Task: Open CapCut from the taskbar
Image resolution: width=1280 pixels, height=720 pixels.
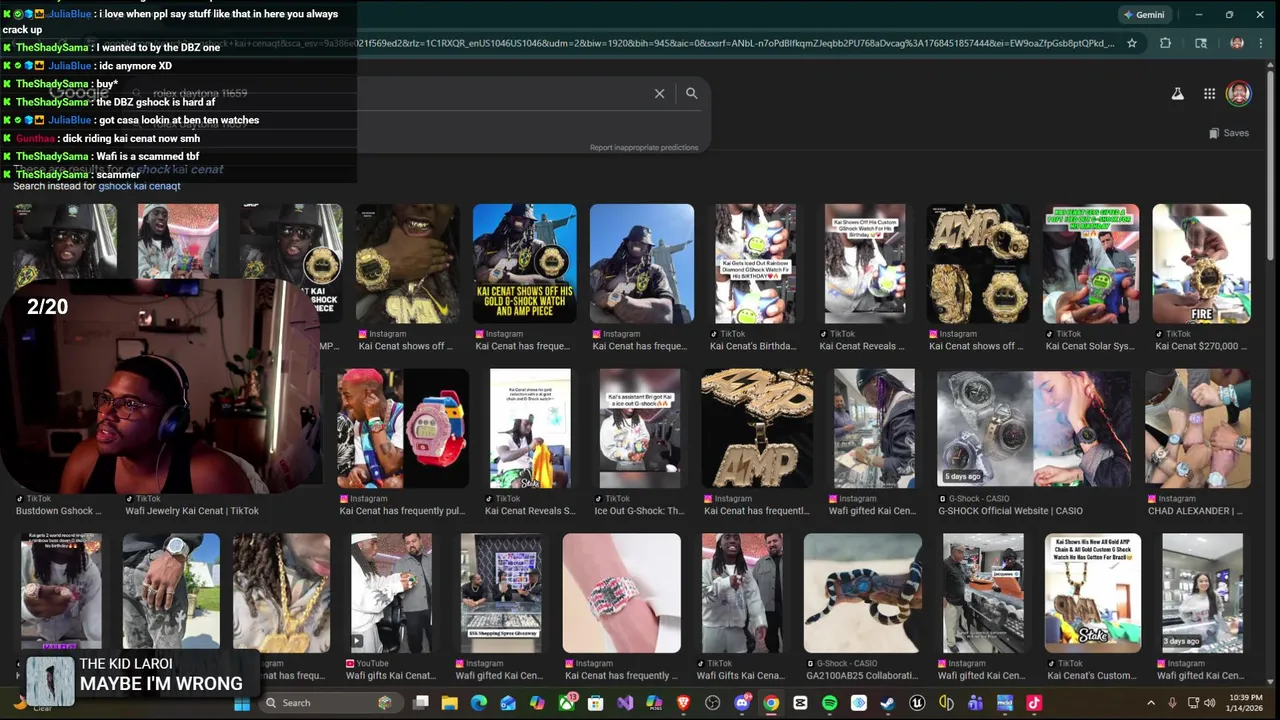Action: (x=800, y=703)
